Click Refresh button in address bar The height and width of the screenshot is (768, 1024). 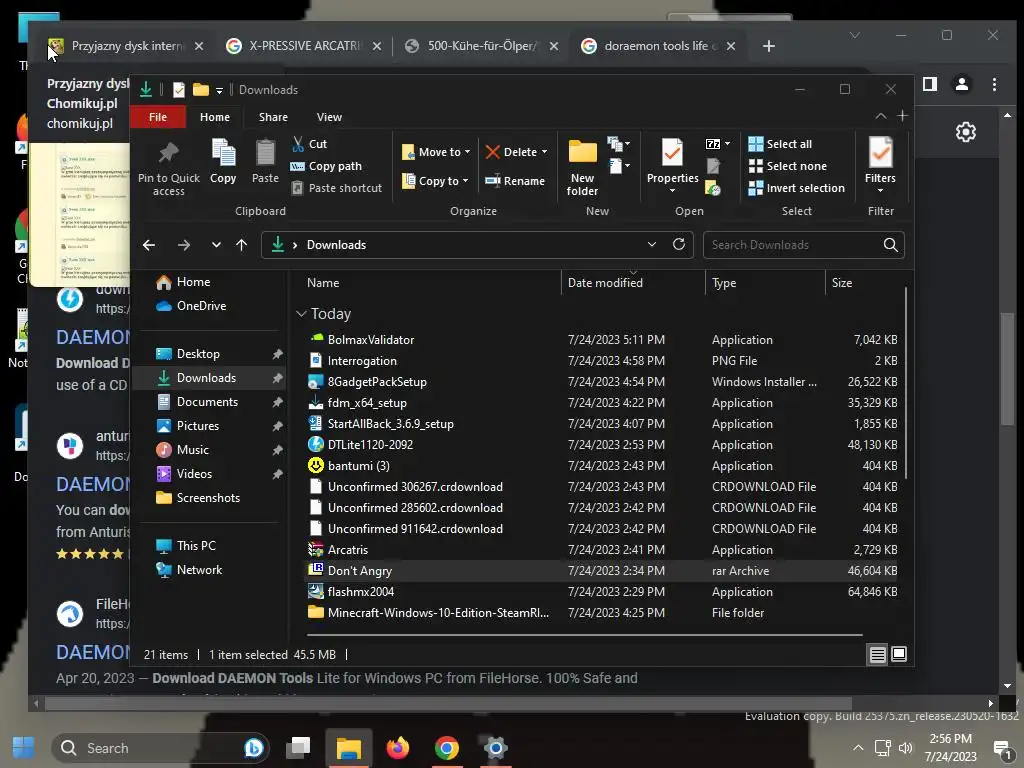click(x=679, y=244)
